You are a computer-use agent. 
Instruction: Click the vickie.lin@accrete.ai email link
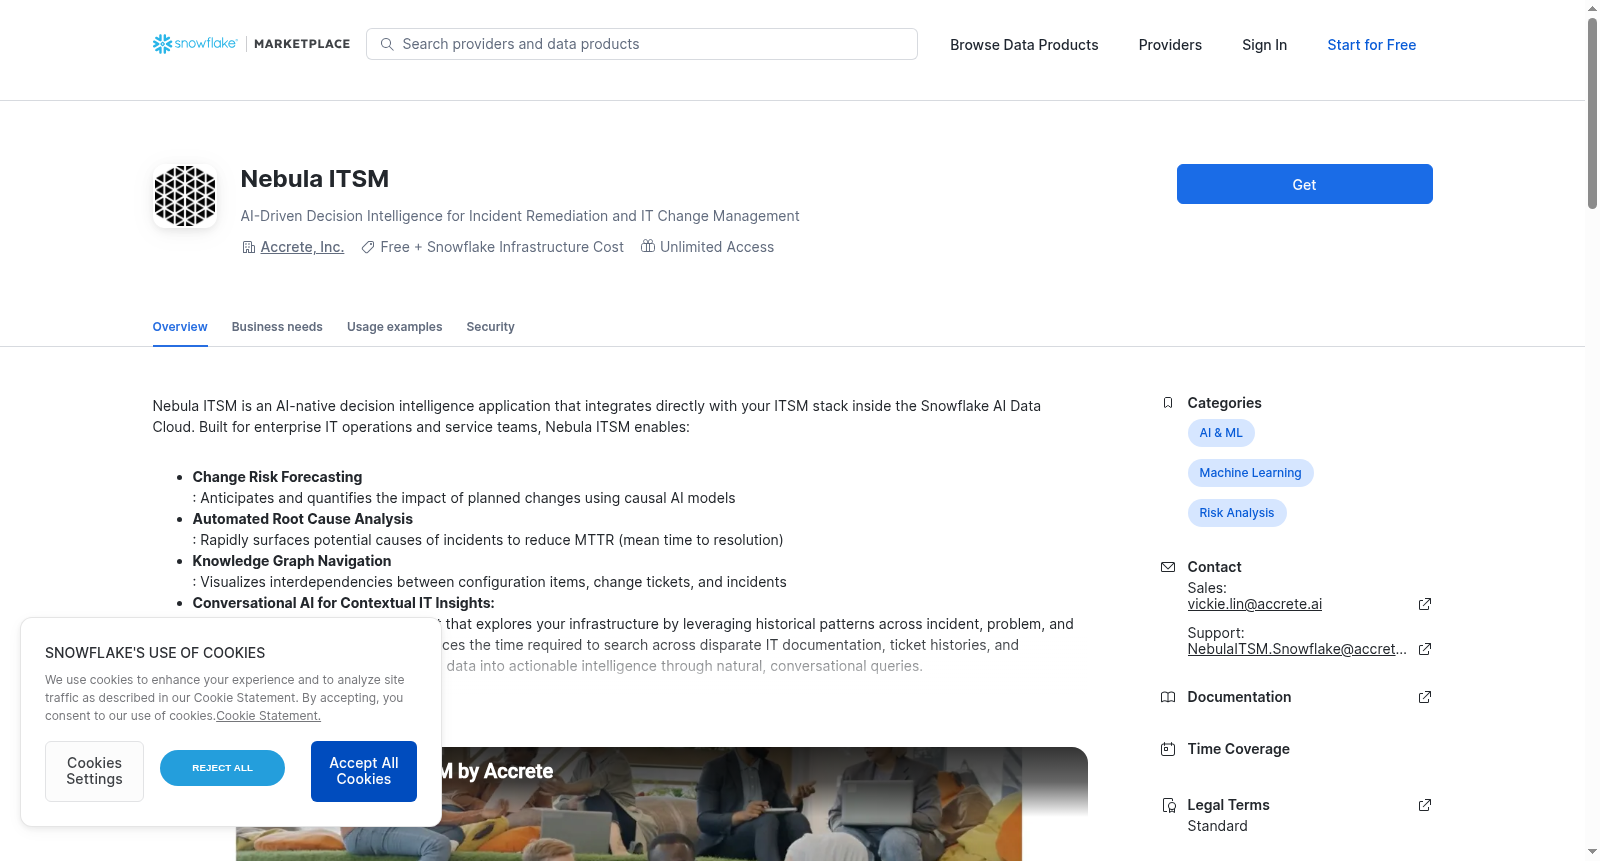(1254, 604)
